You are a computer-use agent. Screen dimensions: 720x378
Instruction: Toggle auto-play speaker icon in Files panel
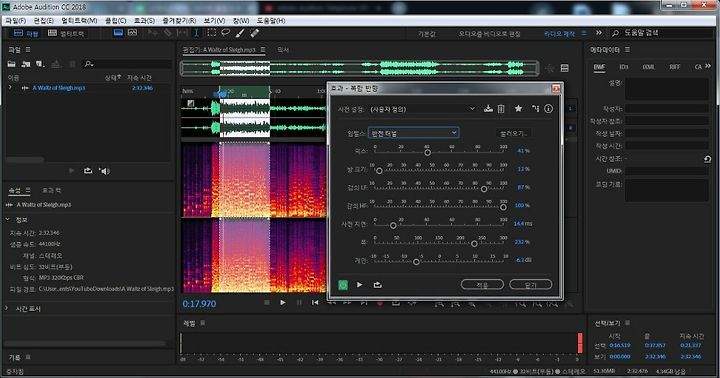pyautogui.click(x=105, y=171)
